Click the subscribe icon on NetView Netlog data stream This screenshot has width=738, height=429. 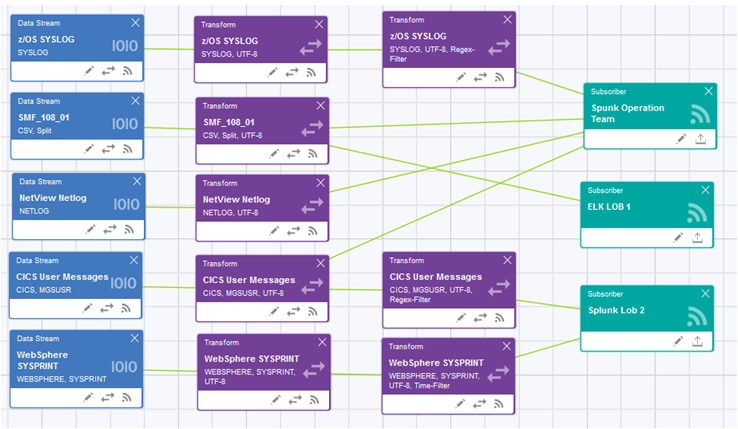(127, 229)
